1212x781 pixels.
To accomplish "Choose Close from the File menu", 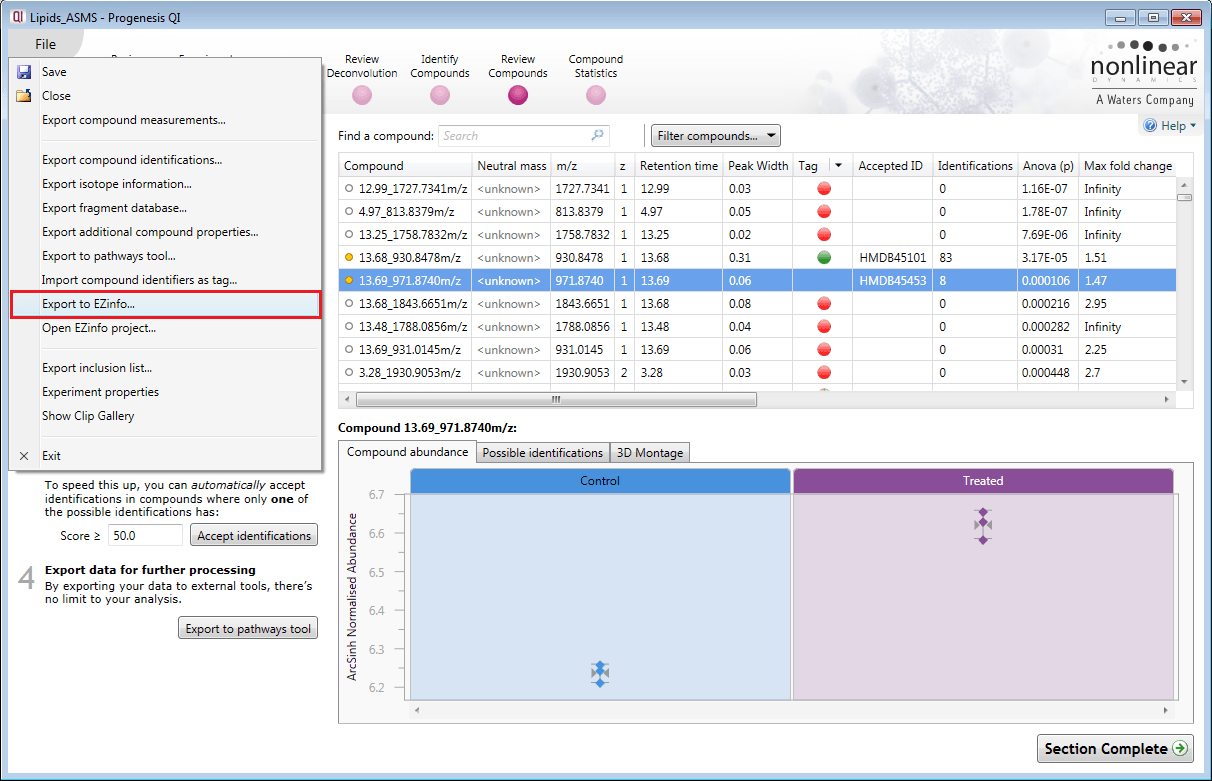I will (x=56, y=96).
